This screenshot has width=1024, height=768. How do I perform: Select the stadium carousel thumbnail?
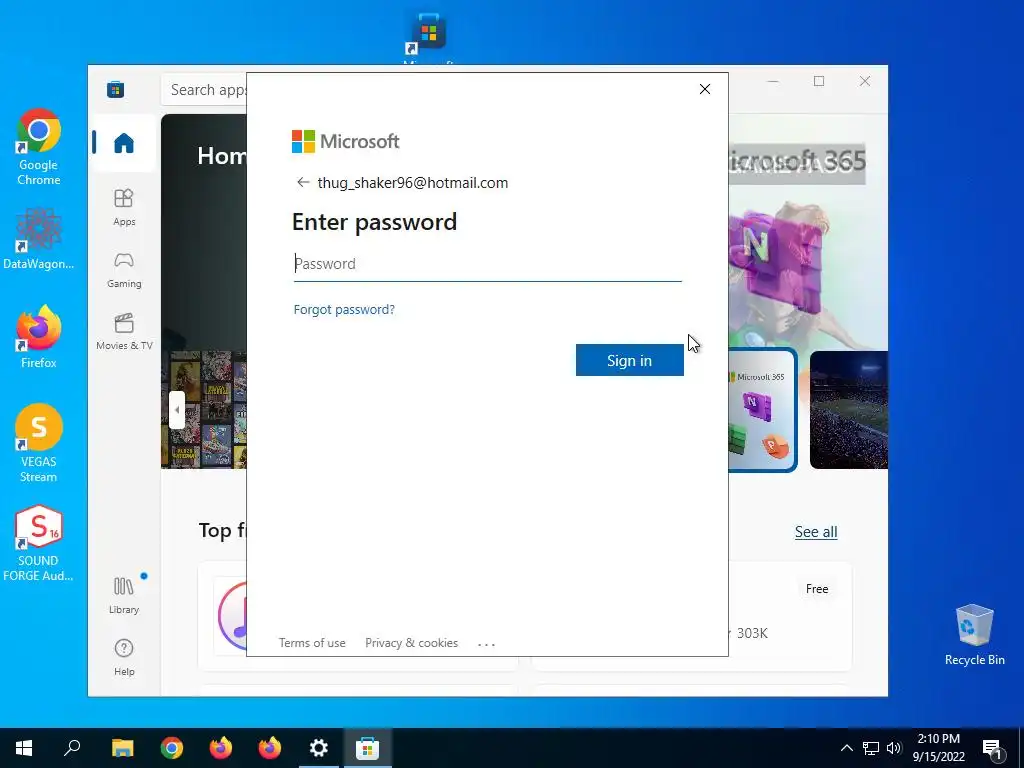pos(848,410)
